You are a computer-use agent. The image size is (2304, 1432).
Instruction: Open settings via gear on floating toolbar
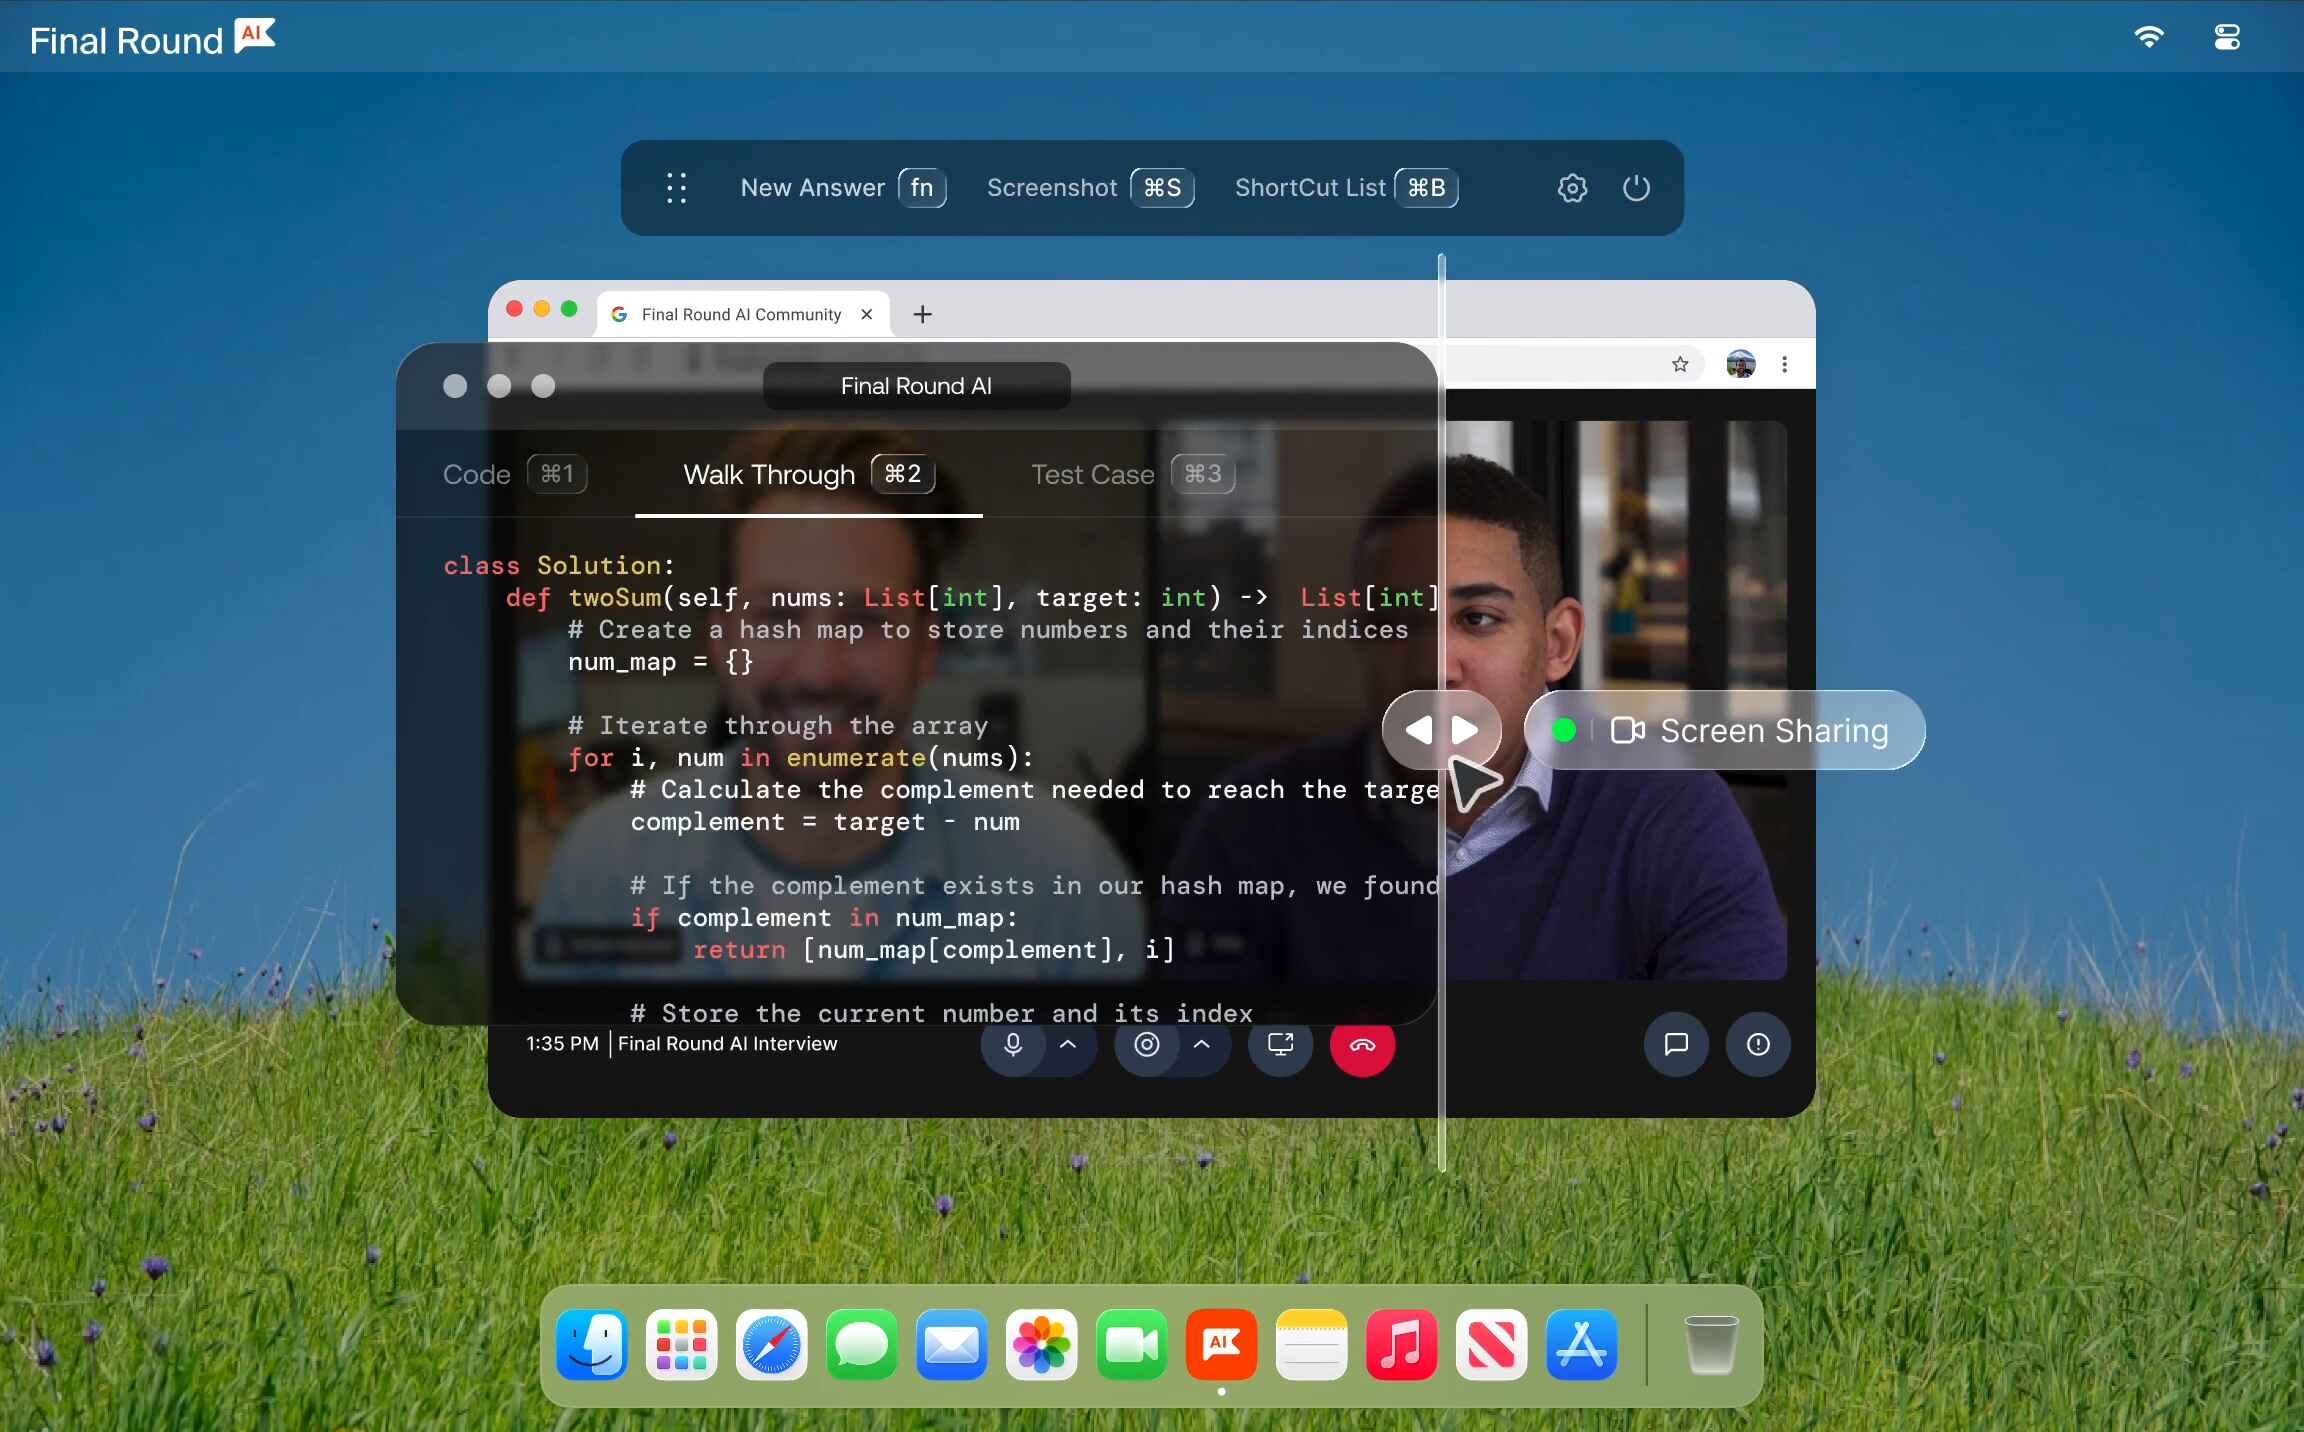point(1572,188)
